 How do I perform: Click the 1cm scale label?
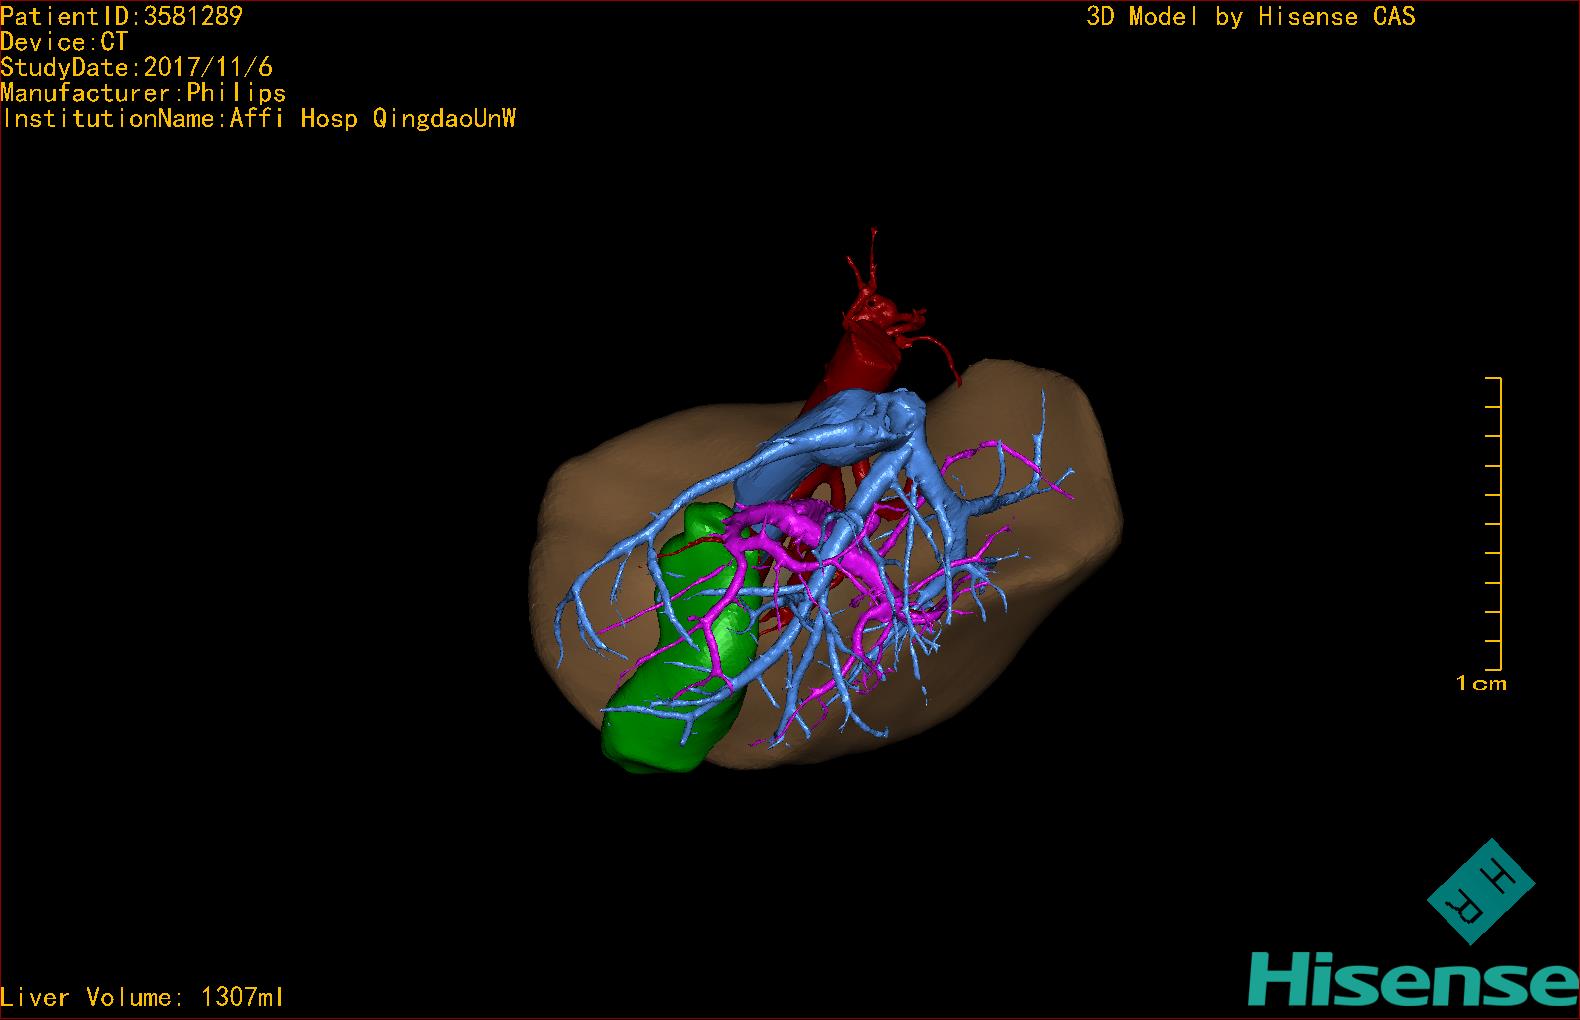coord(1481,684)
